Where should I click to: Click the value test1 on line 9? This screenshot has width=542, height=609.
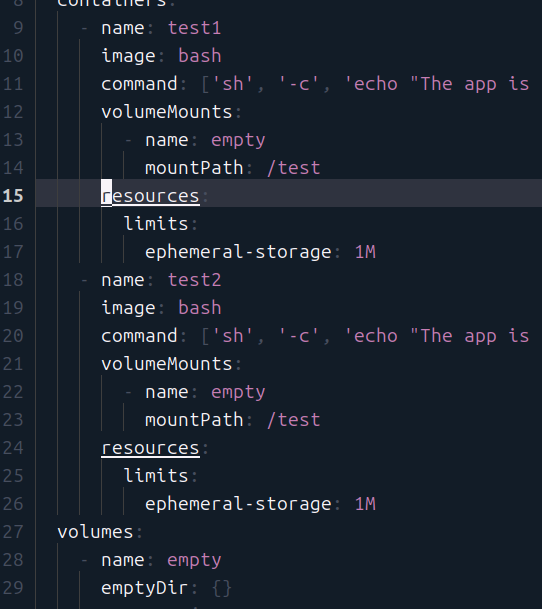tap(195, 28)
